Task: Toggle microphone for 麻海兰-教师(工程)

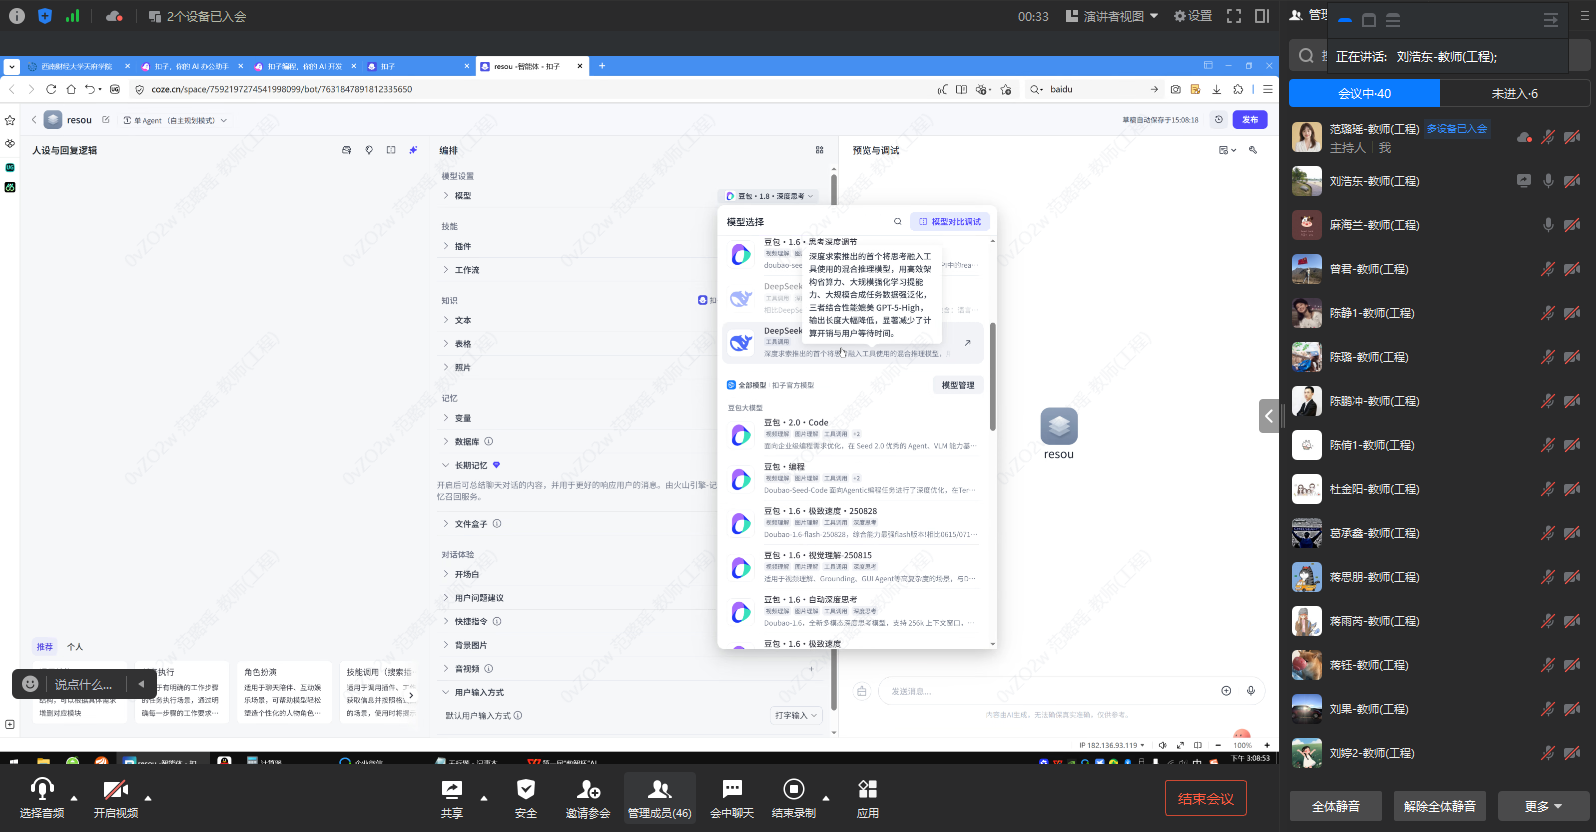Action: pyautogui.click(x=1548, y=225)
